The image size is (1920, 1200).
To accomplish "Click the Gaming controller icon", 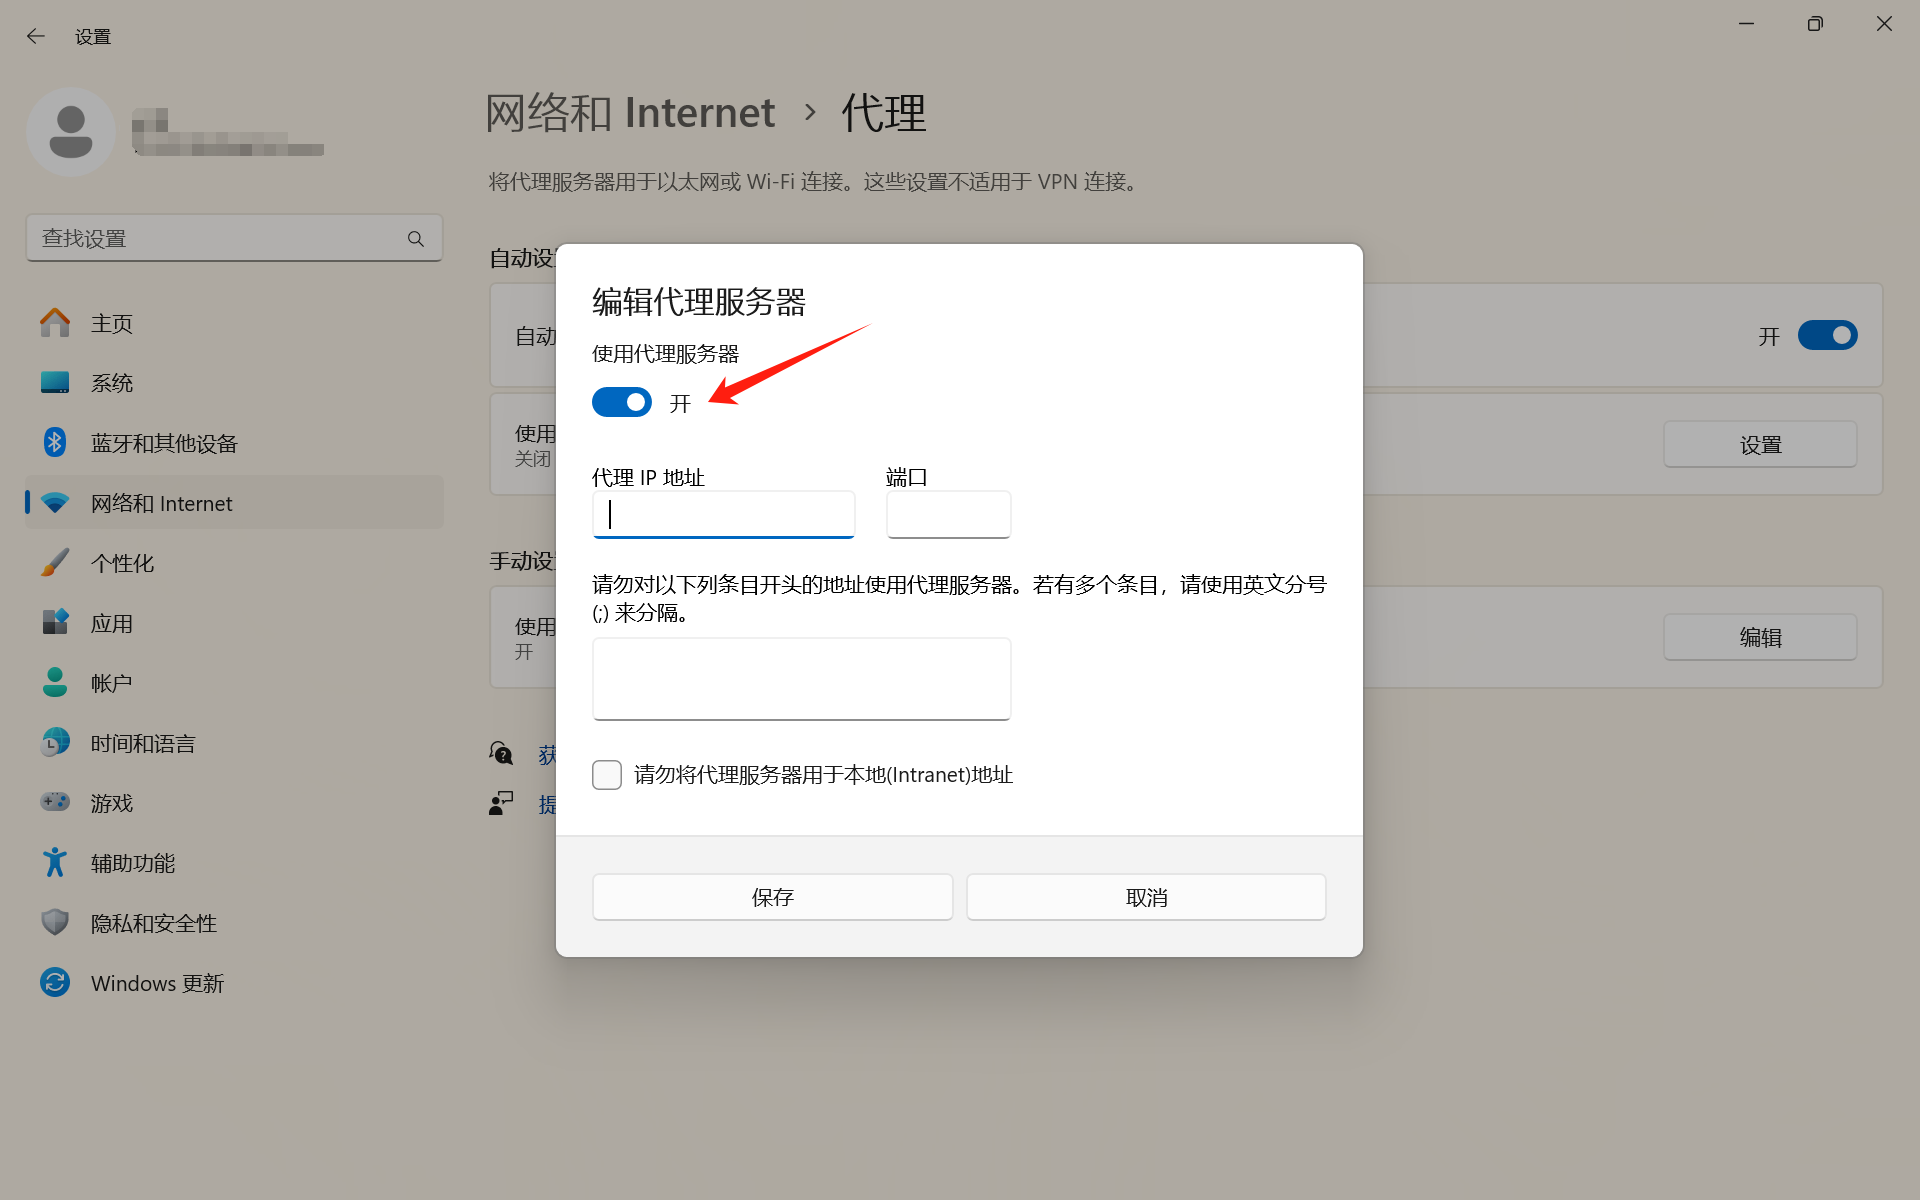I will [55, 803].
